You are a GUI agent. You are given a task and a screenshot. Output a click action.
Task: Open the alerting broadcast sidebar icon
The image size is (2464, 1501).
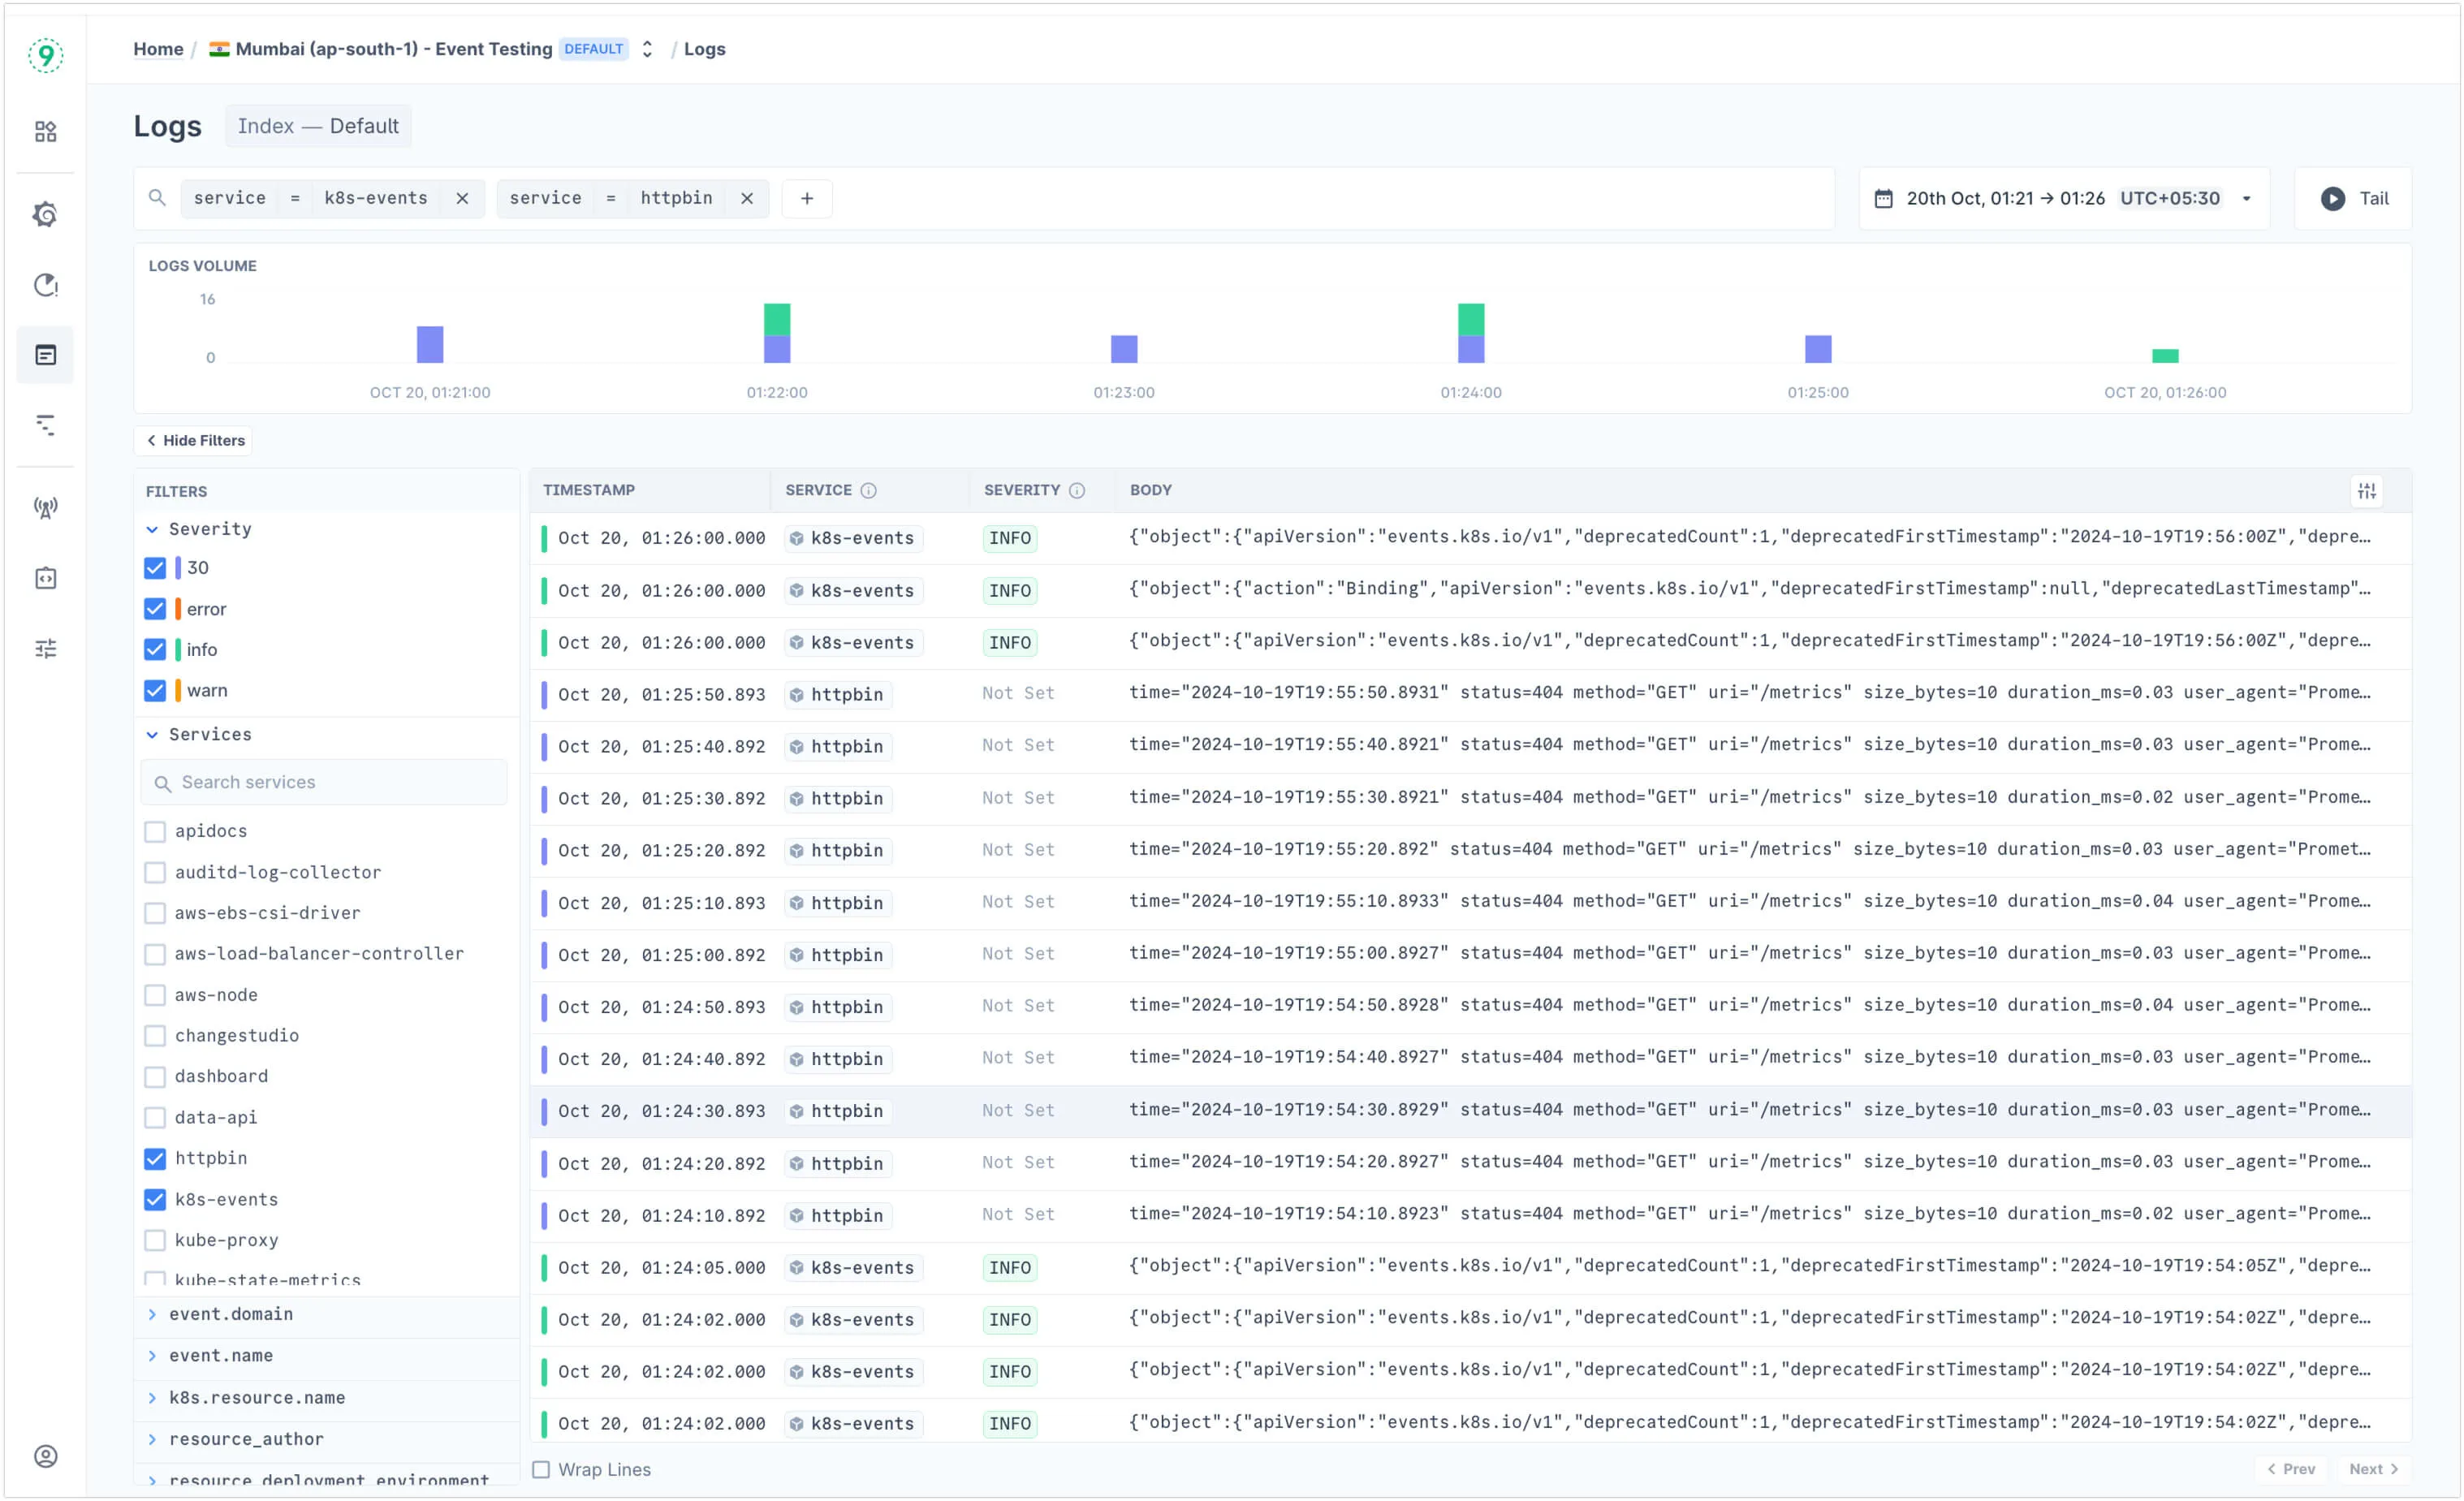tap(45, 508)
